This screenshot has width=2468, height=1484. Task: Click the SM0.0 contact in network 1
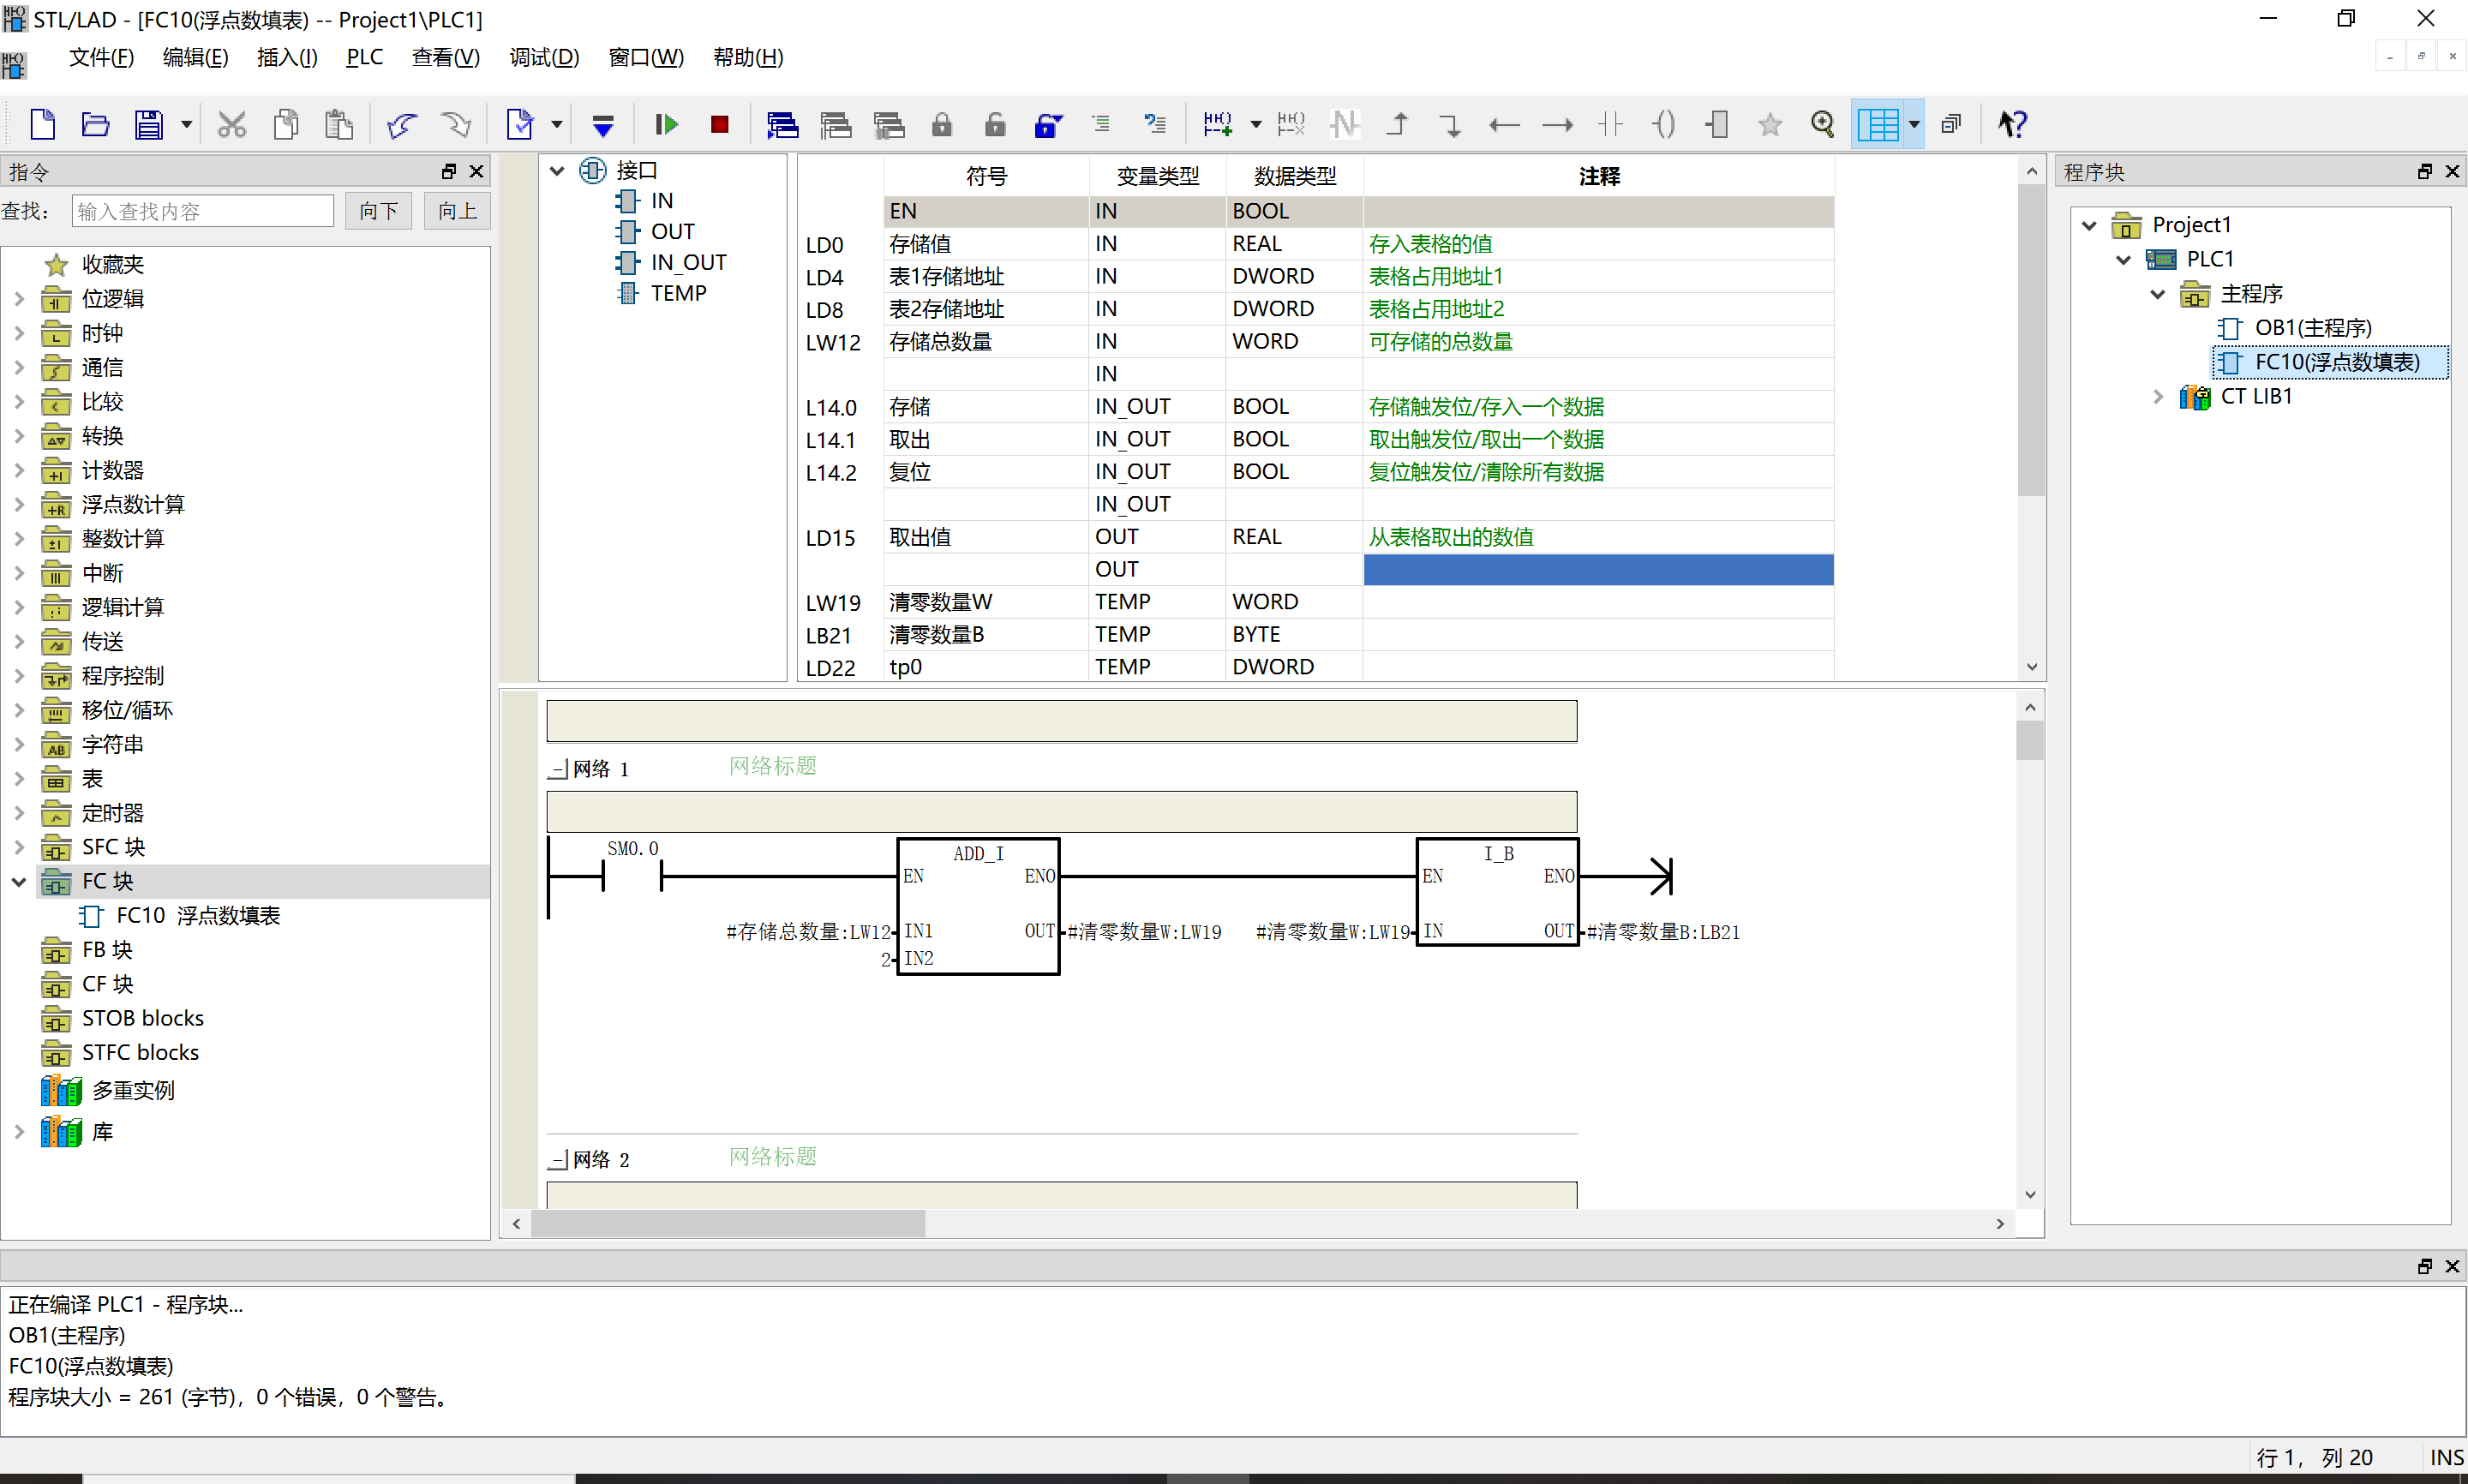pyautogui.click(x=632, y=876)
